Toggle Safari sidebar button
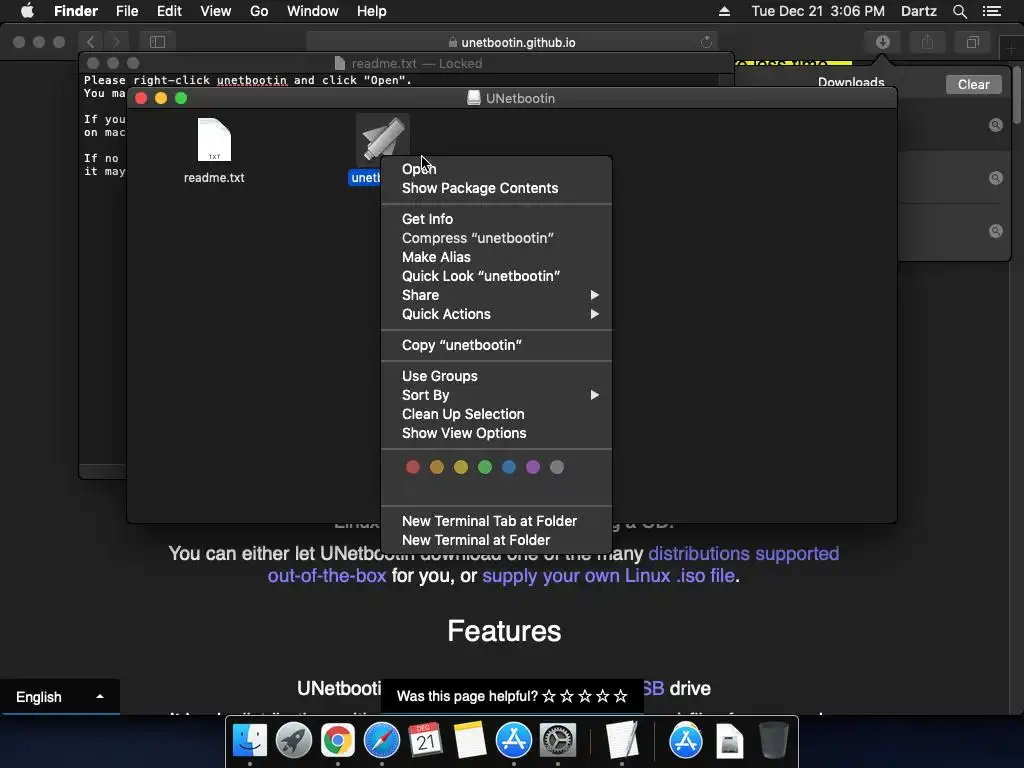The image size is (1024, 768). (157, 42)
